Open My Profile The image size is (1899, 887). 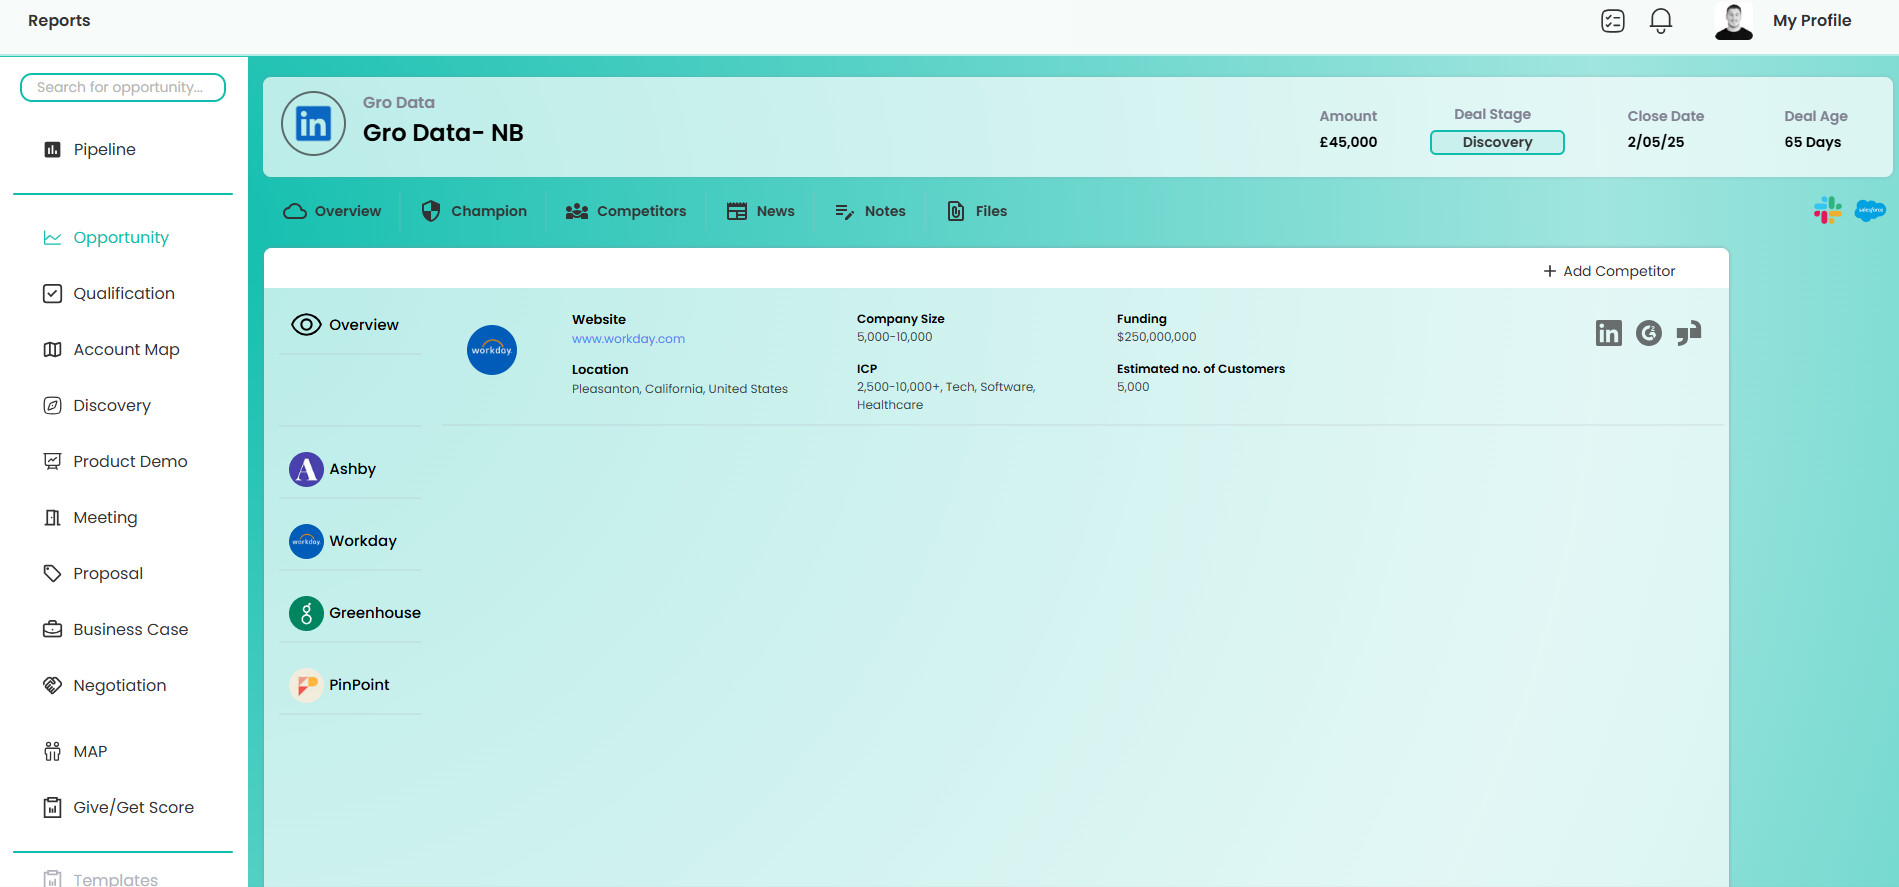(1812, 21)
